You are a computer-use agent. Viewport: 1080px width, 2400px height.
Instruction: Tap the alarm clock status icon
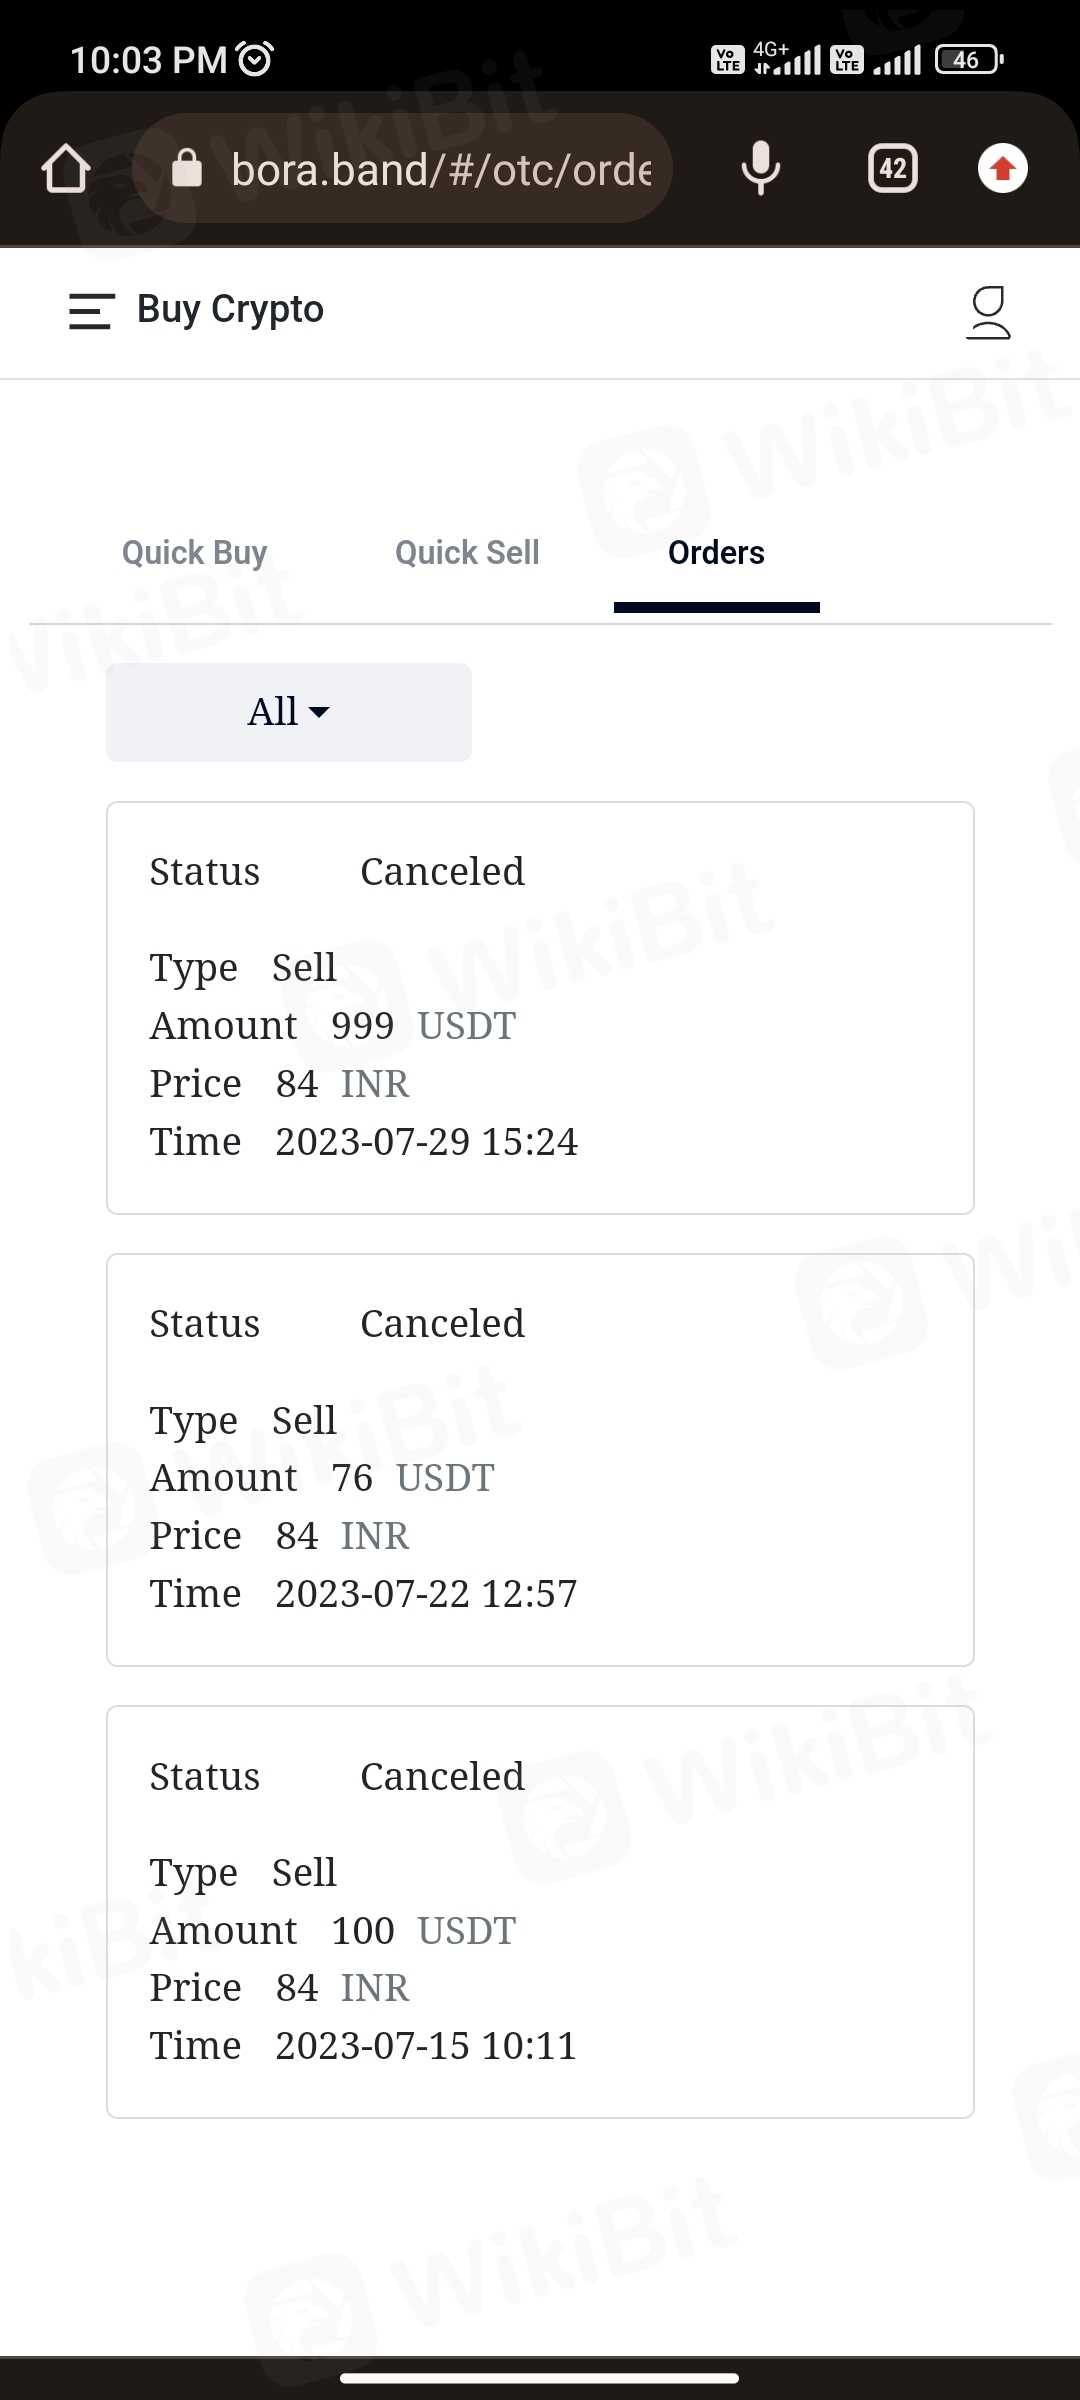pos(255,60)
